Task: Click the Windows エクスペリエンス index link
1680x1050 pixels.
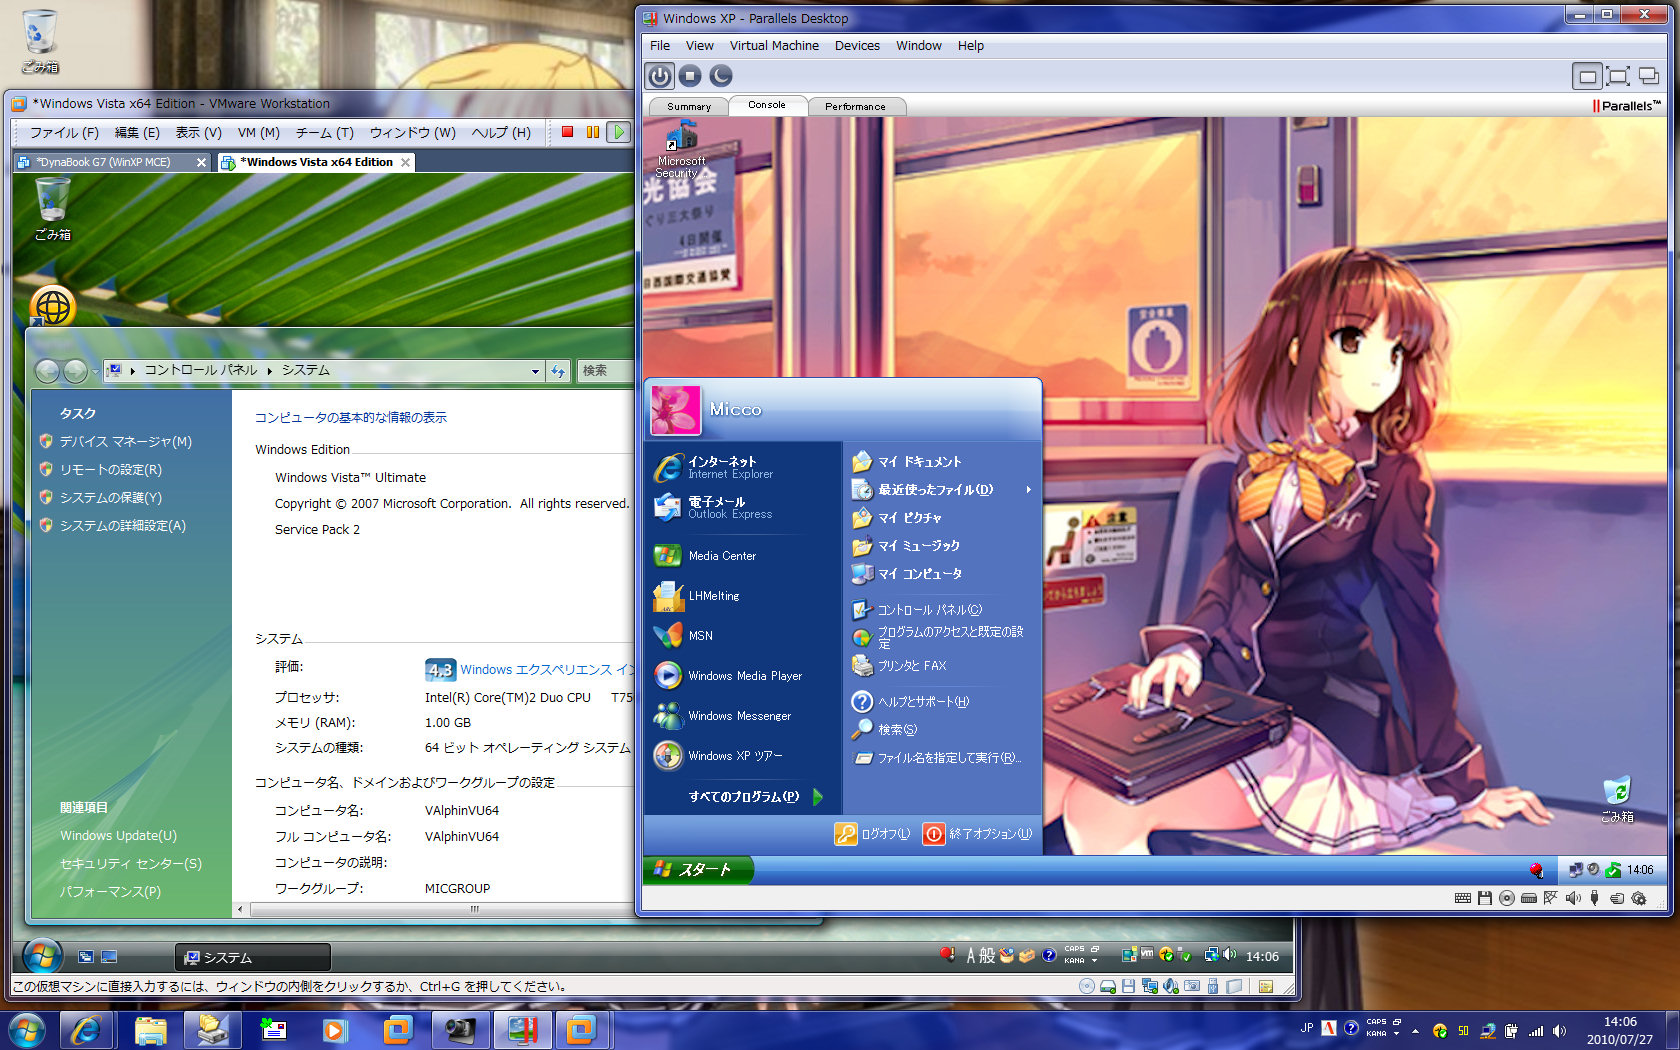Action: 546,670
